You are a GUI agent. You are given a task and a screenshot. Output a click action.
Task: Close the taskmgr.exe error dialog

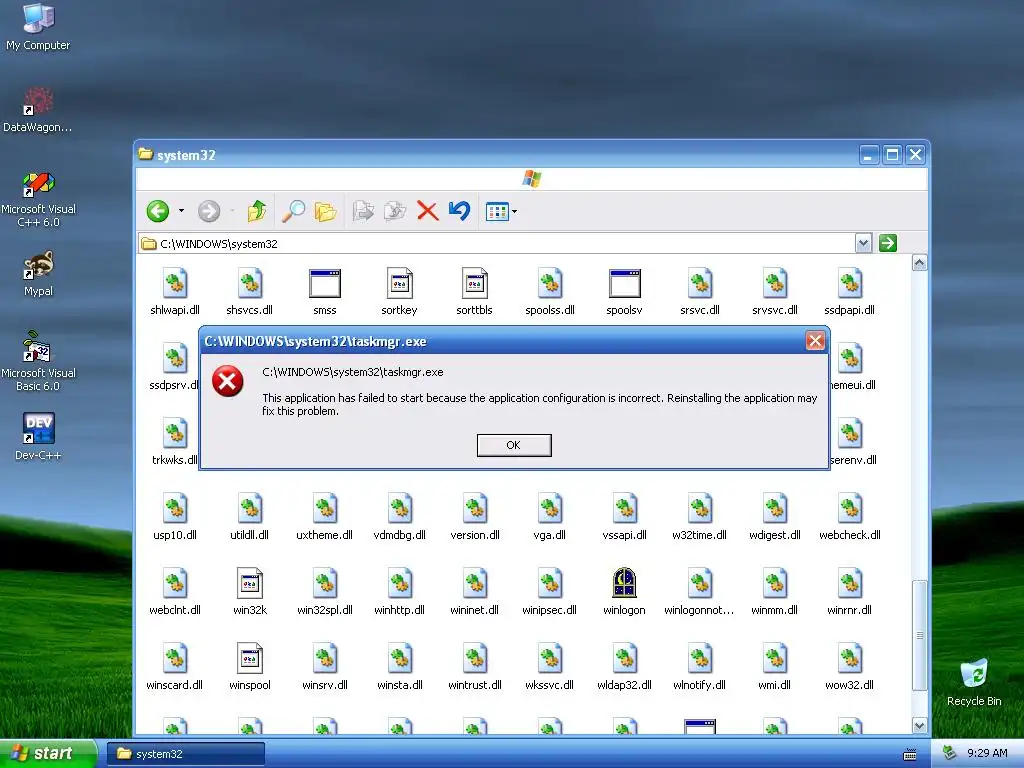click(815, 340)
